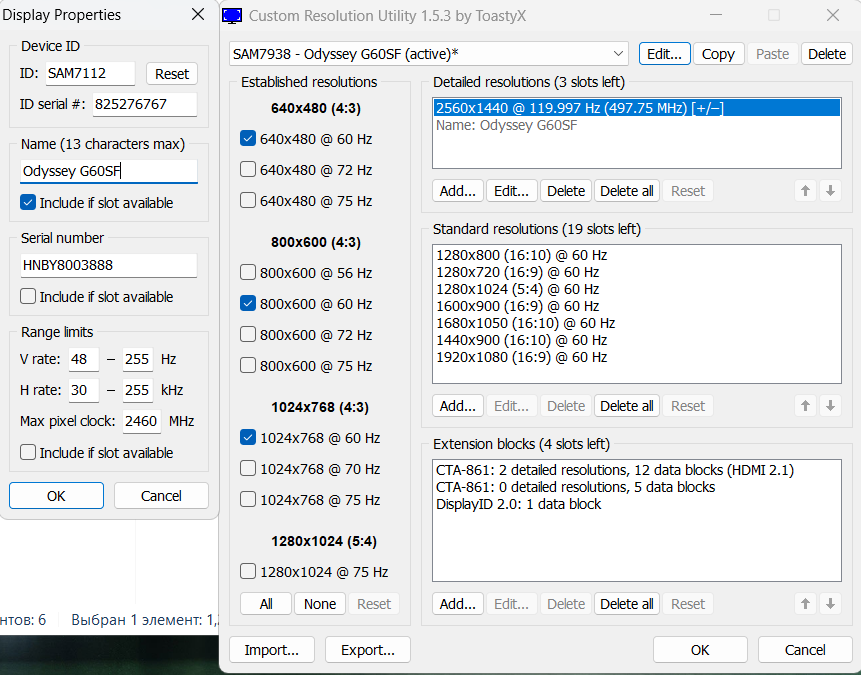Delete the selected detailed resolution

(566, 191)
